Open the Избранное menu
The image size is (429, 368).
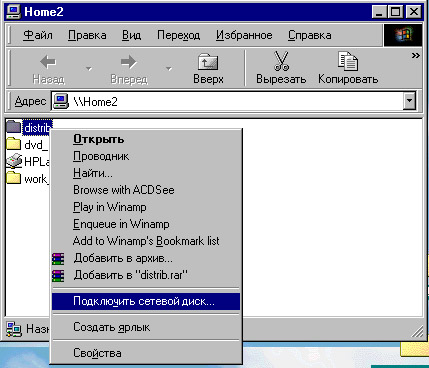click(x=244, y=35)
